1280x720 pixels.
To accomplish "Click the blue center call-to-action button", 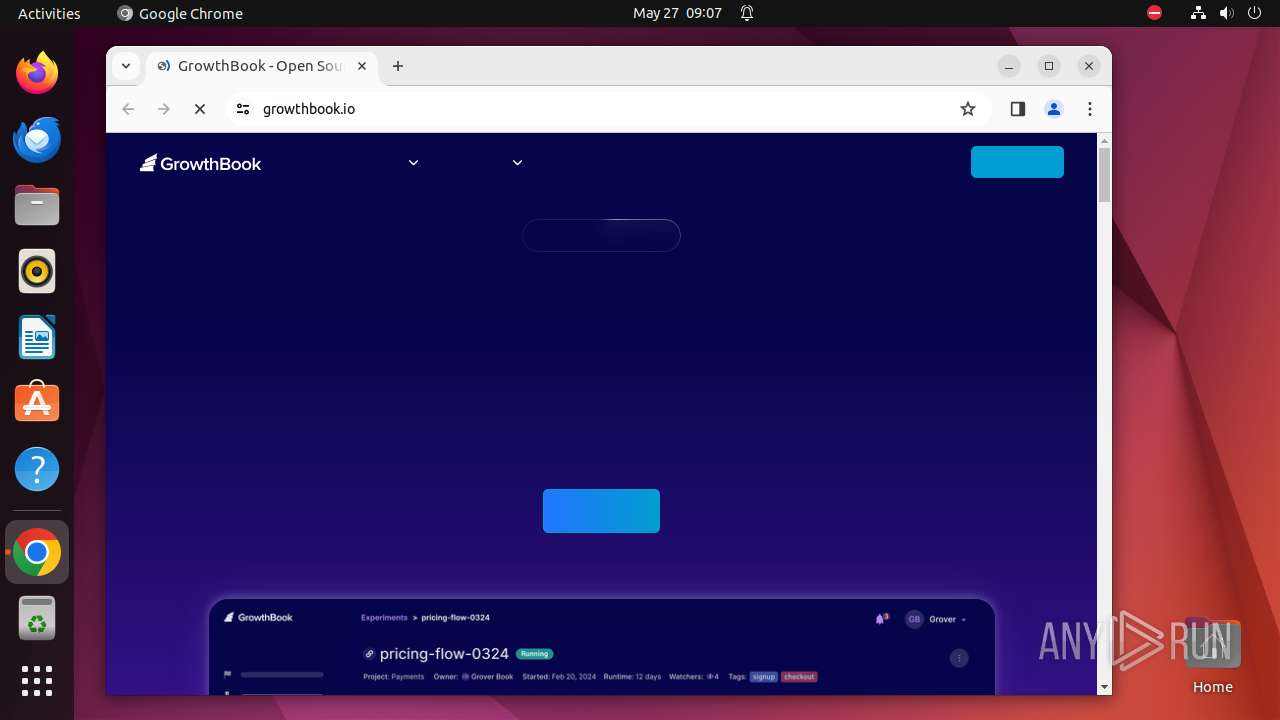I will (601, 511).
